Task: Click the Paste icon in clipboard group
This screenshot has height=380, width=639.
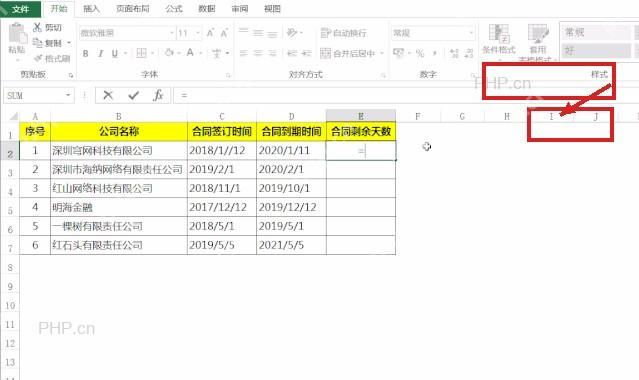Action: point(17,33)
